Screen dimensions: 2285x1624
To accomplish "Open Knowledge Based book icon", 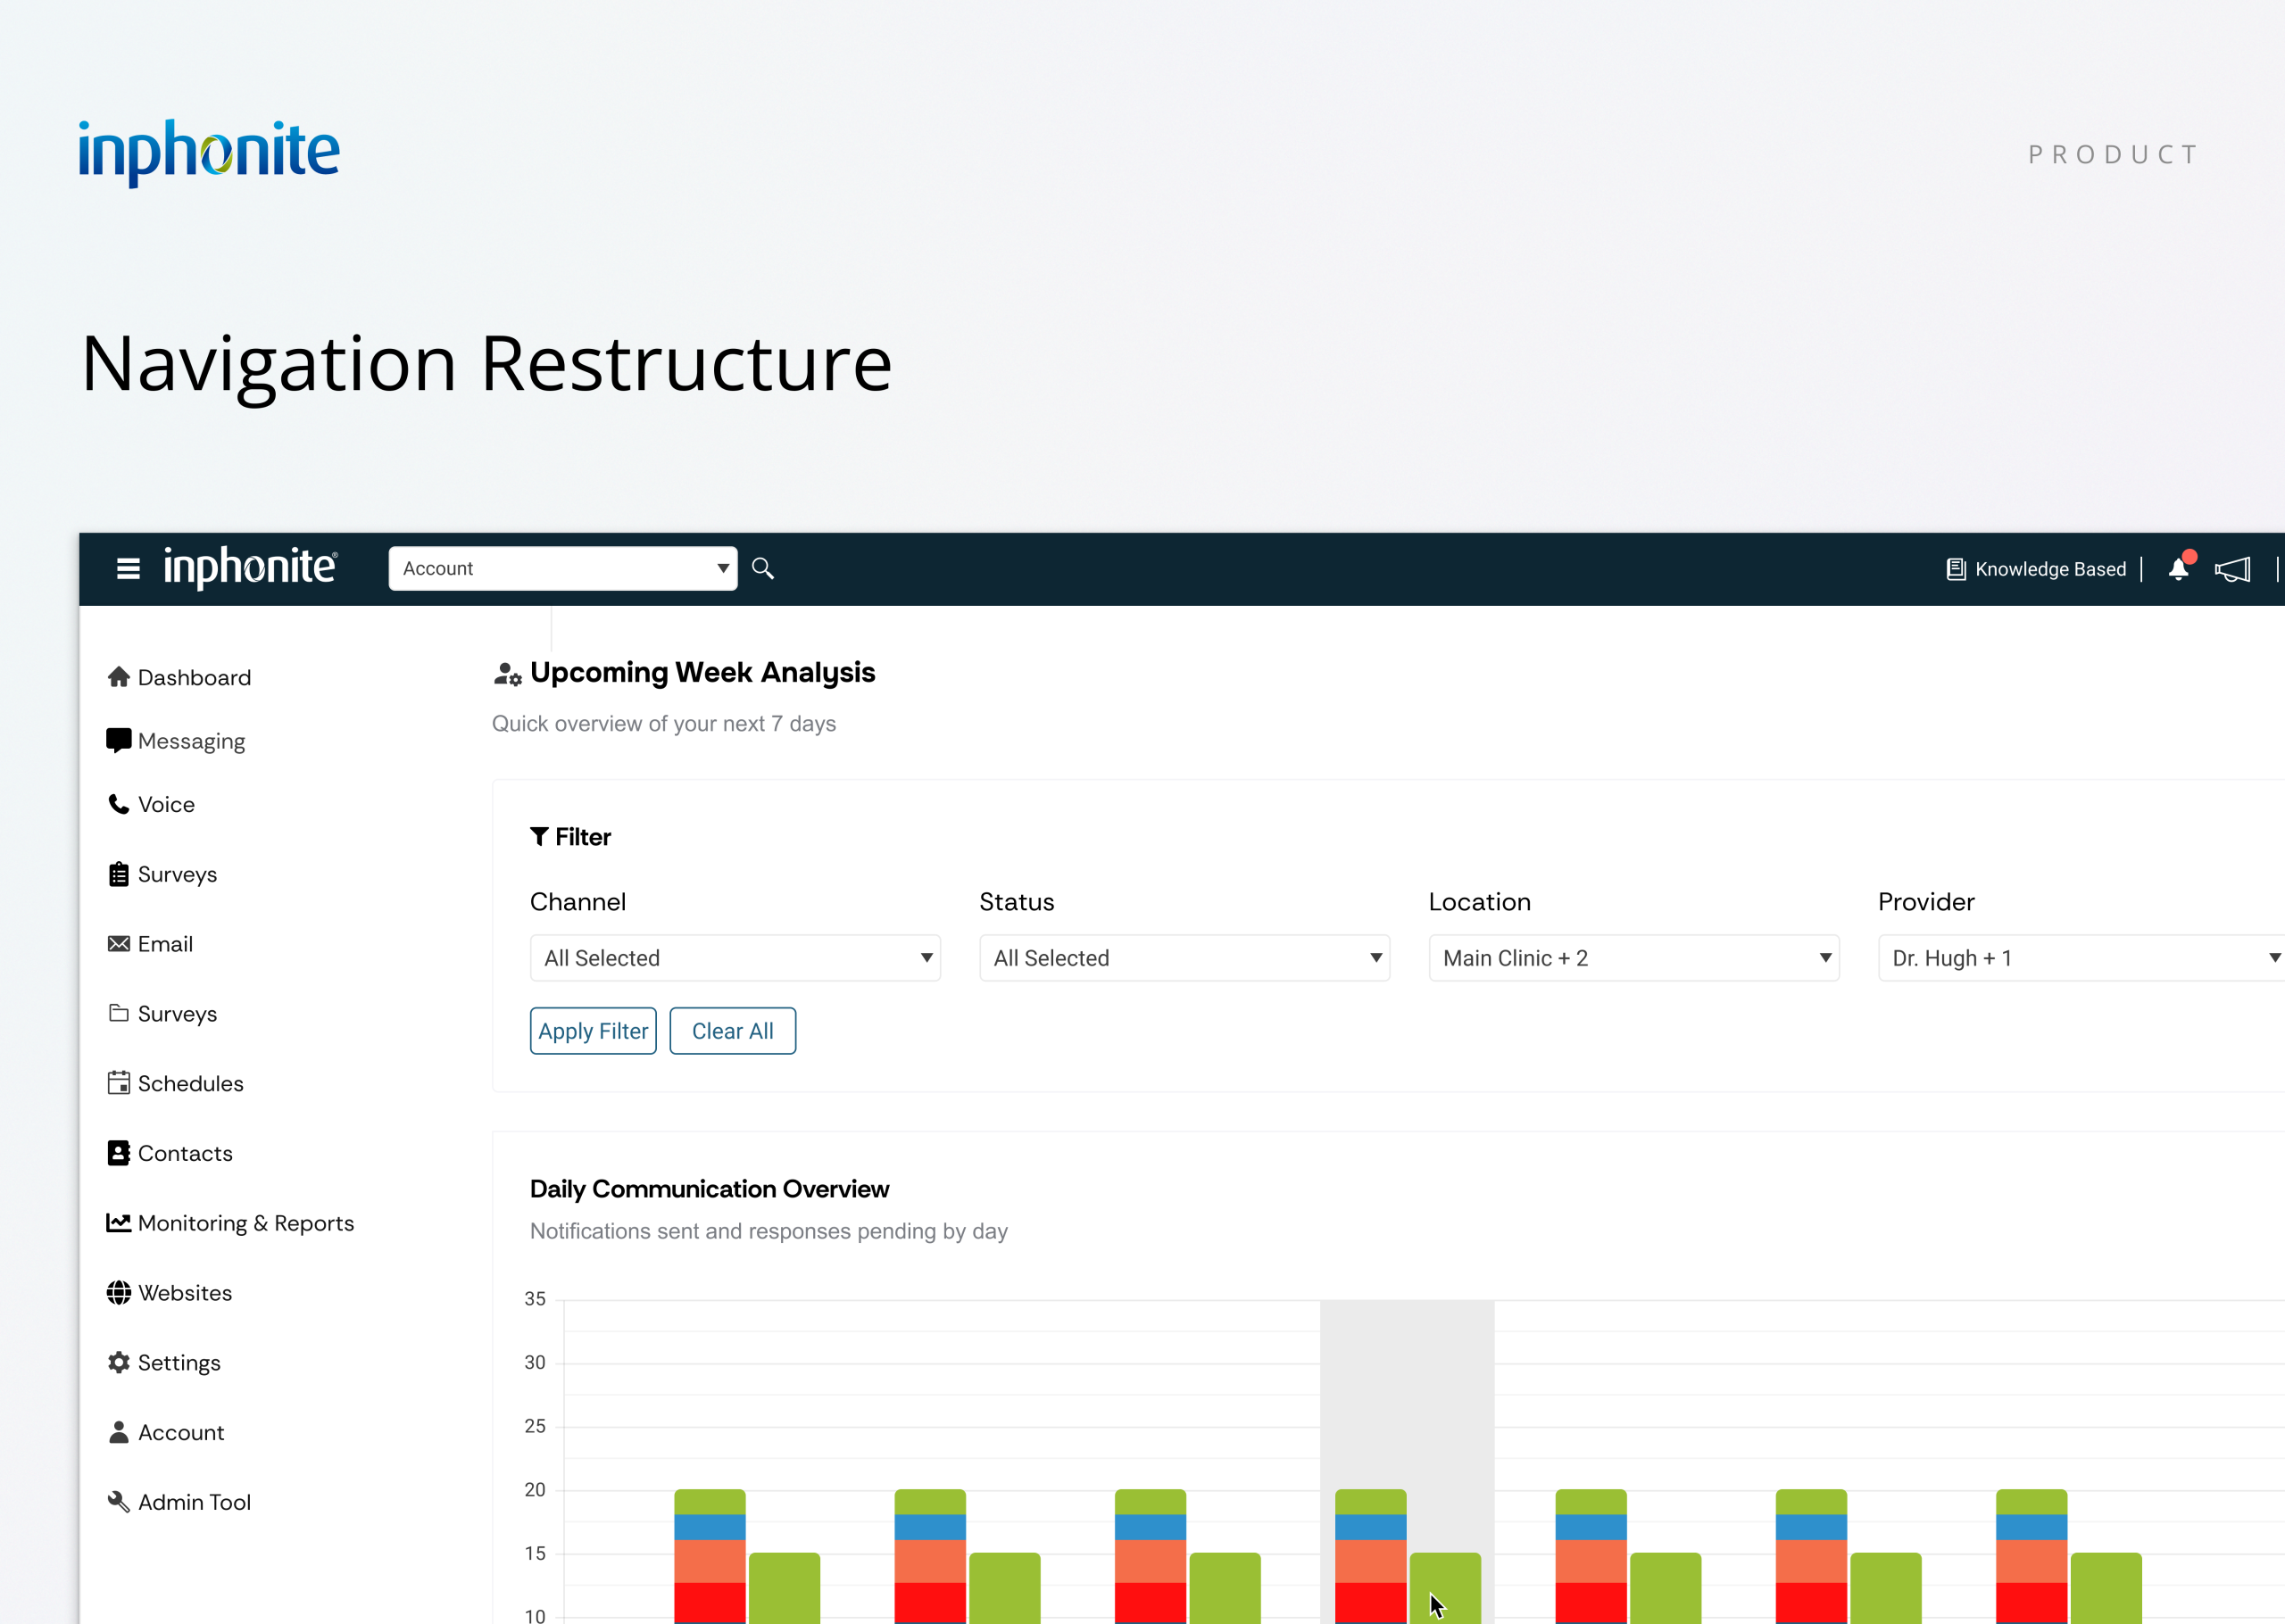I will point(1956,569).
